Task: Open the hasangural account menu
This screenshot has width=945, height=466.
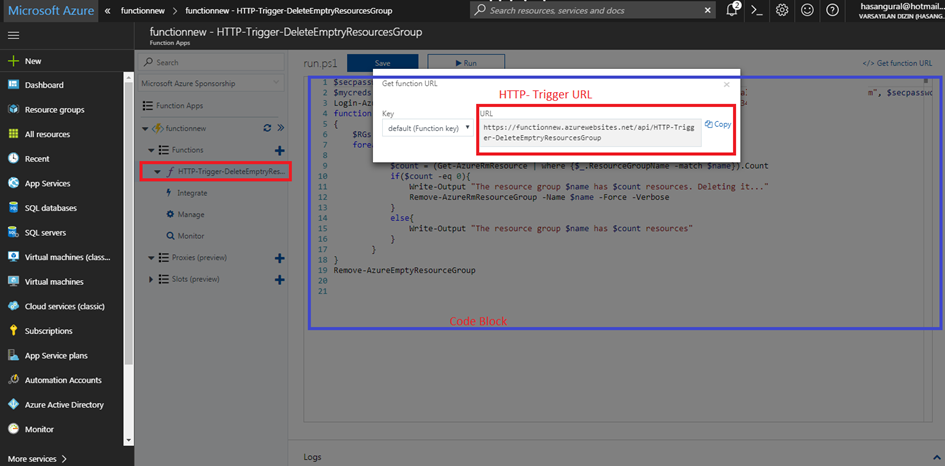Action: [900, 10]
